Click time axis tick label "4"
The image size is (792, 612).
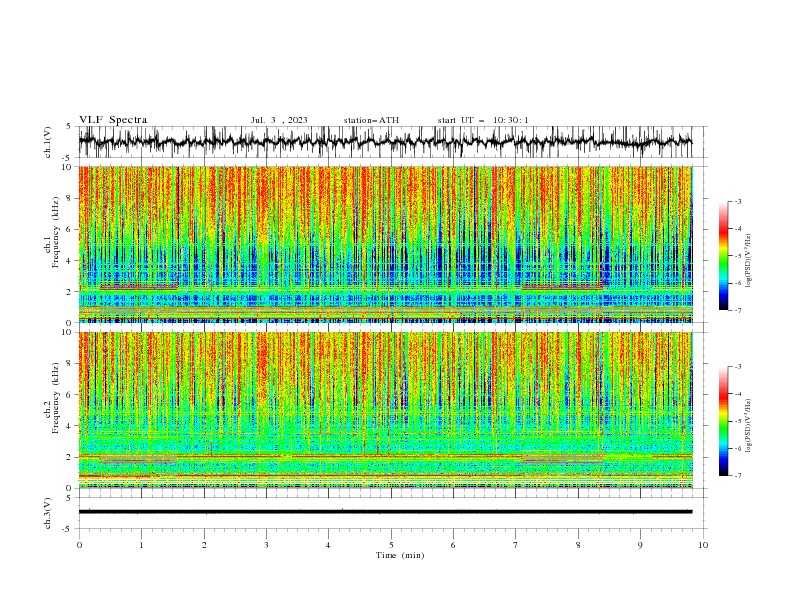tap(328, 545)
